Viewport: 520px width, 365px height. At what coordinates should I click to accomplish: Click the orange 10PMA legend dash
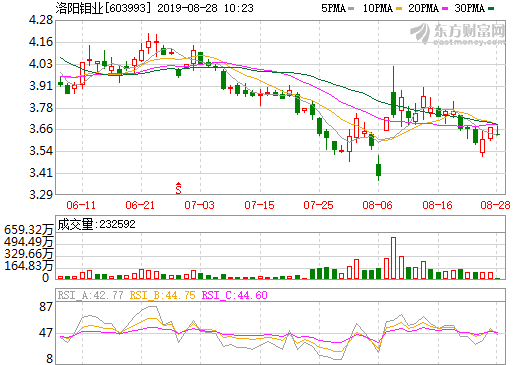399,9
